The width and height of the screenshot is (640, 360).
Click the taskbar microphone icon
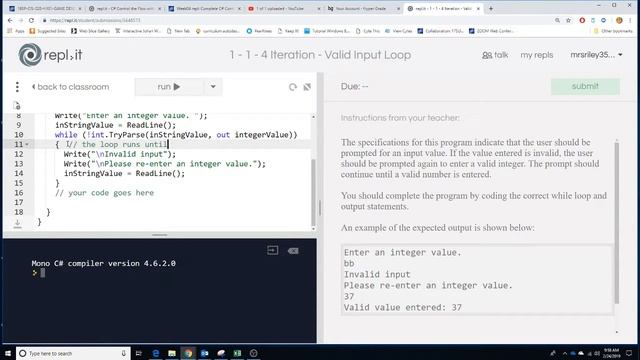(x=124, y=353)
